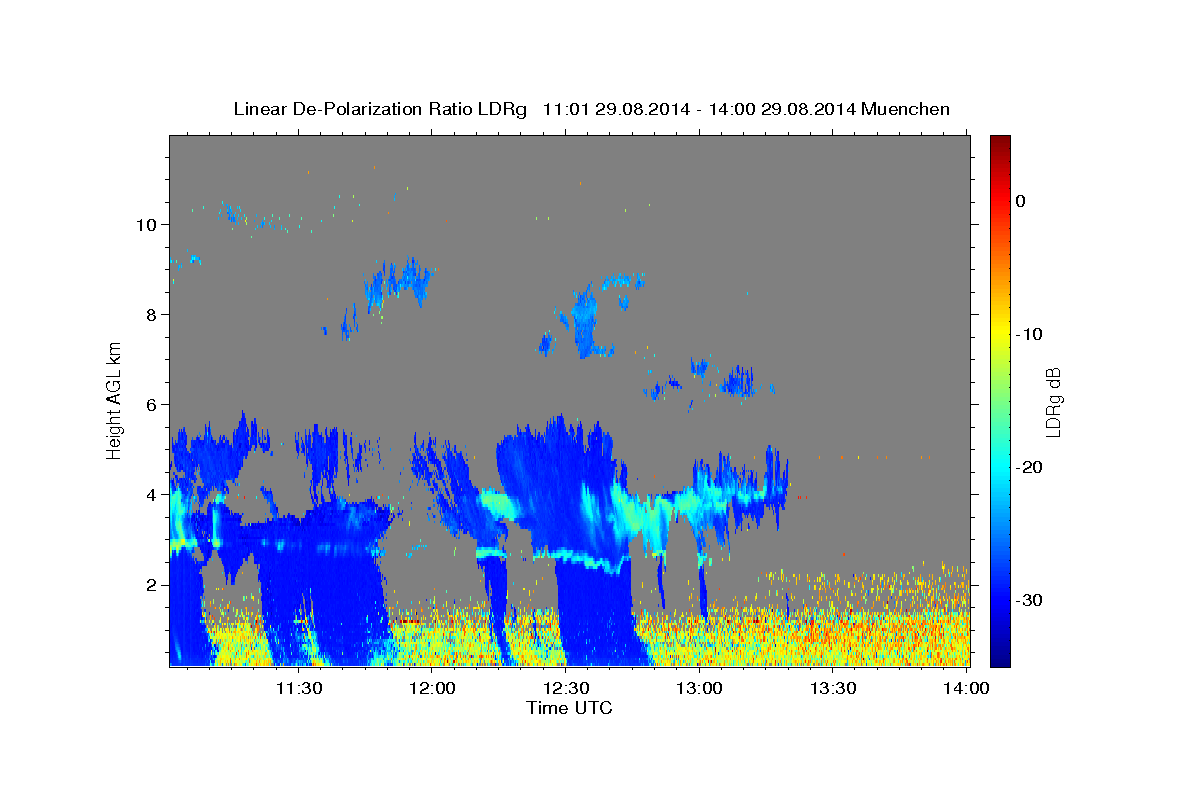The width and height of the screenshot is (1200, 800).
Task: Click the height tick label '8'
Action: tap(151, 314)
